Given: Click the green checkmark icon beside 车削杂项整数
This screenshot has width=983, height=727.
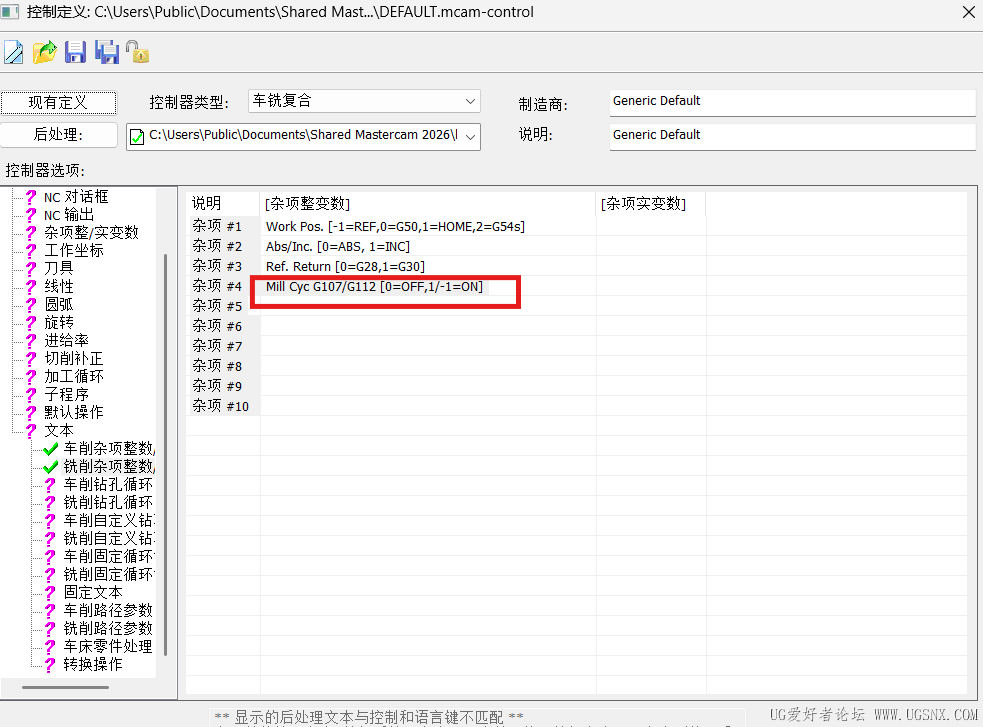Looking at the screenshot, I should [x=51, y=449].
